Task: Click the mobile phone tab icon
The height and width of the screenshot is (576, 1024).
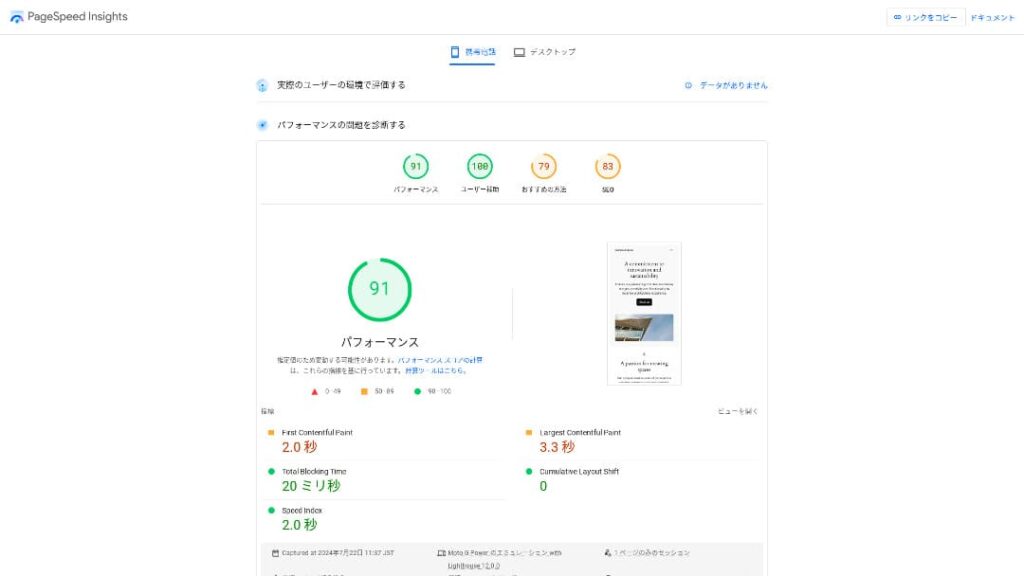Action: pos(455,52)
